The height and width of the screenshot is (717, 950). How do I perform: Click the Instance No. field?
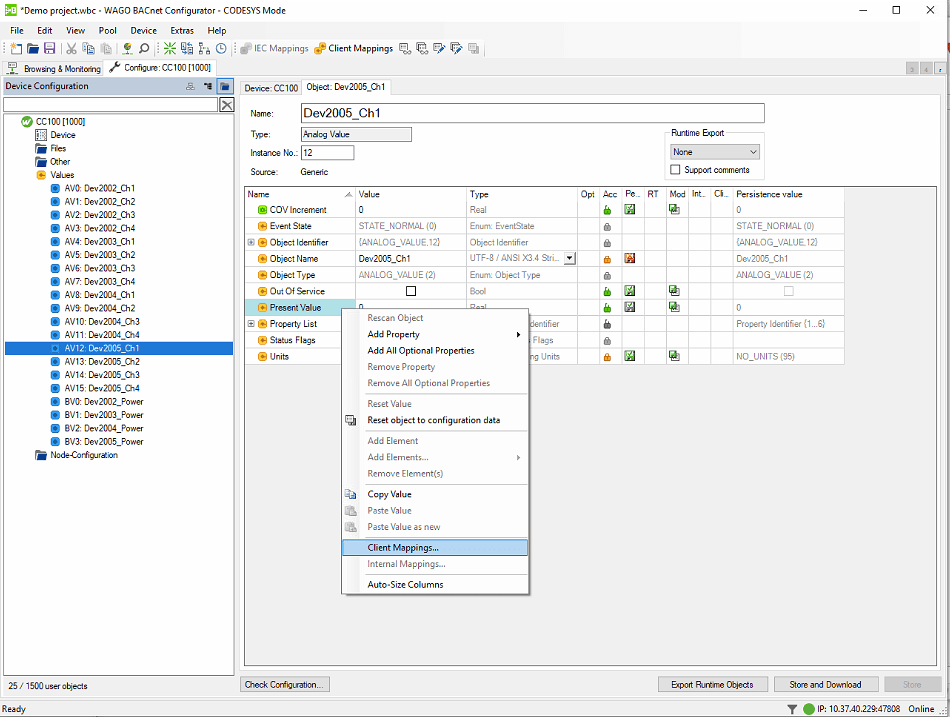(327, 153)
